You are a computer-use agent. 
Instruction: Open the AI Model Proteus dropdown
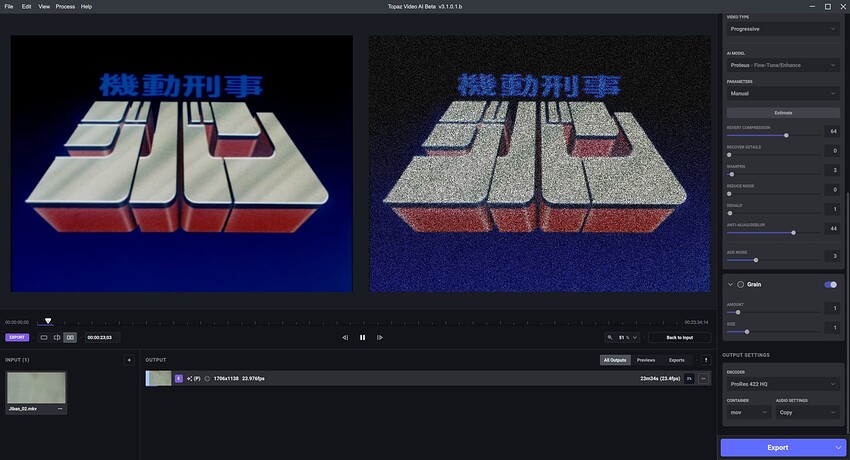(783, 65)
